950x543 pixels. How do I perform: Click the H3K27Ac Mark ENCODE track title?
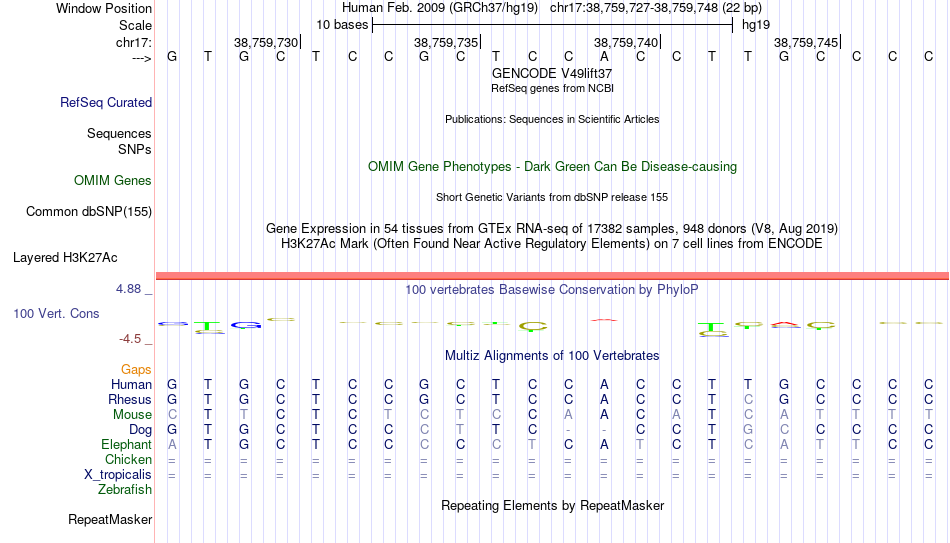[x=552, y=244]
